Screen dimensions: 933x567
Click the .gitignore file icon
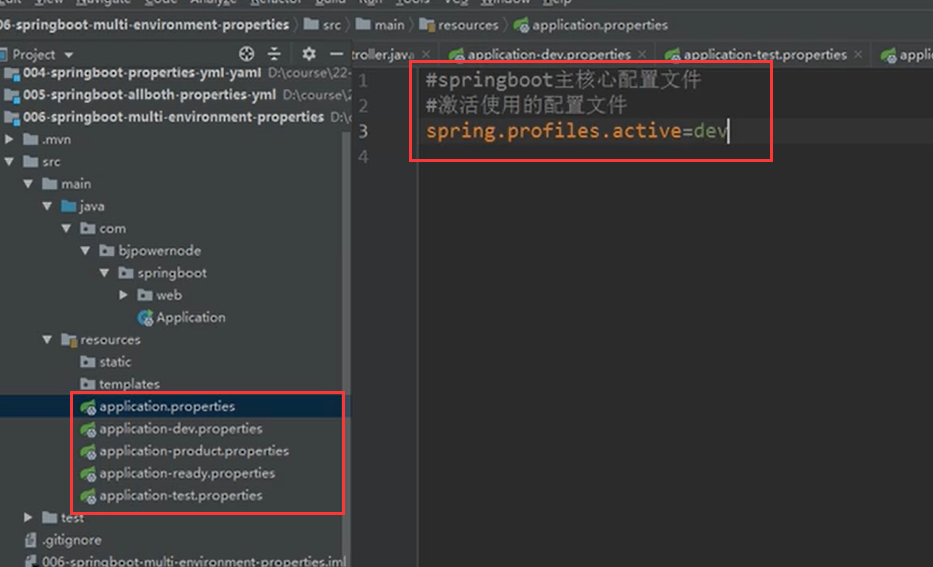coord(31,540)
